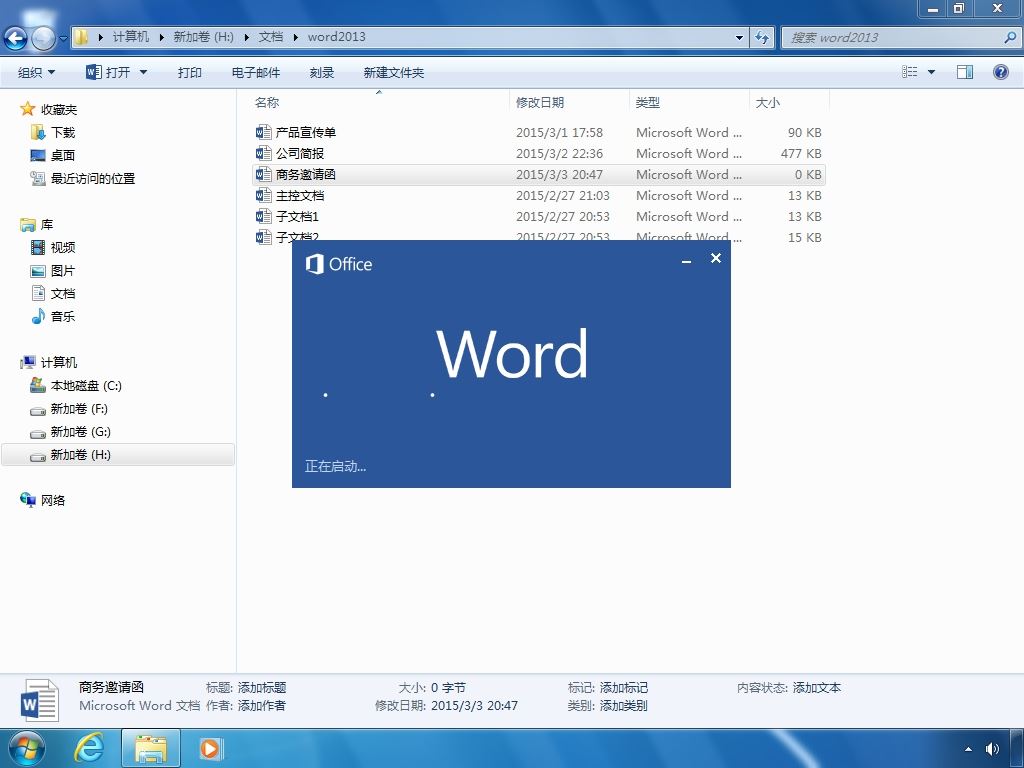Click the Back navigation arrow

pos(16,38)
